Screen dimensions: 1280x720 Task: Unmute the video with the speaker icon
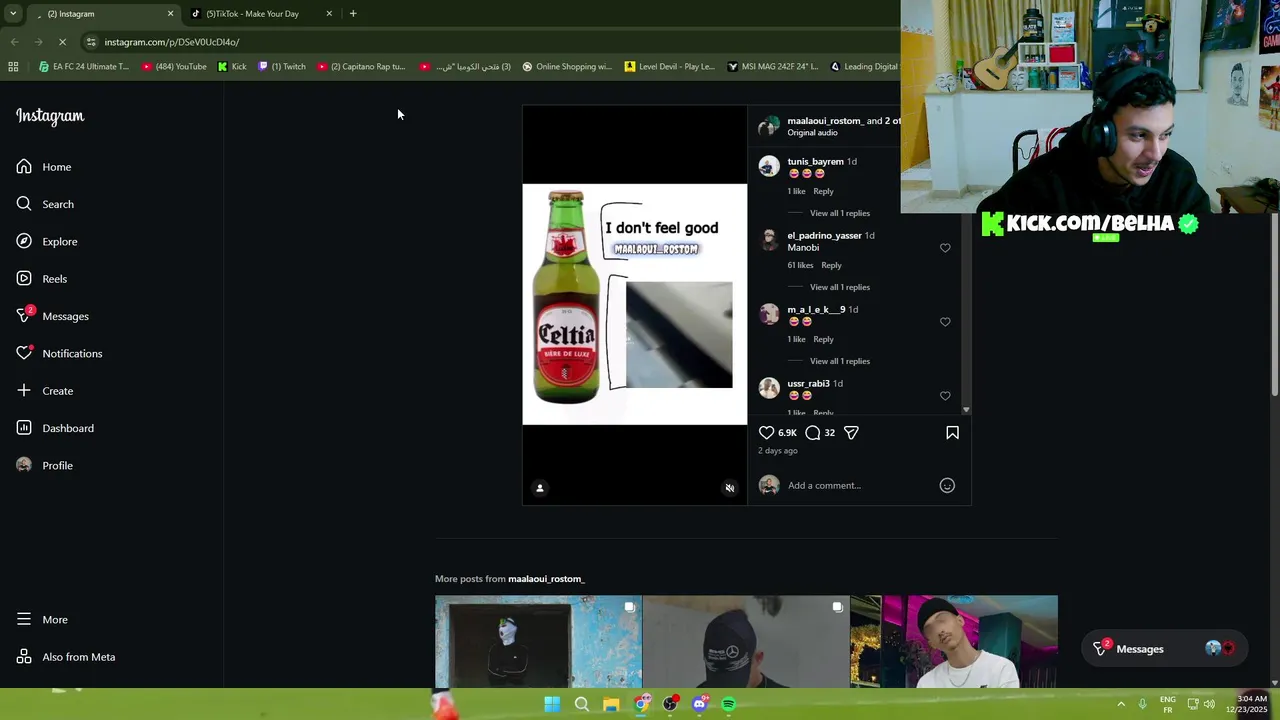click(730, 488)
